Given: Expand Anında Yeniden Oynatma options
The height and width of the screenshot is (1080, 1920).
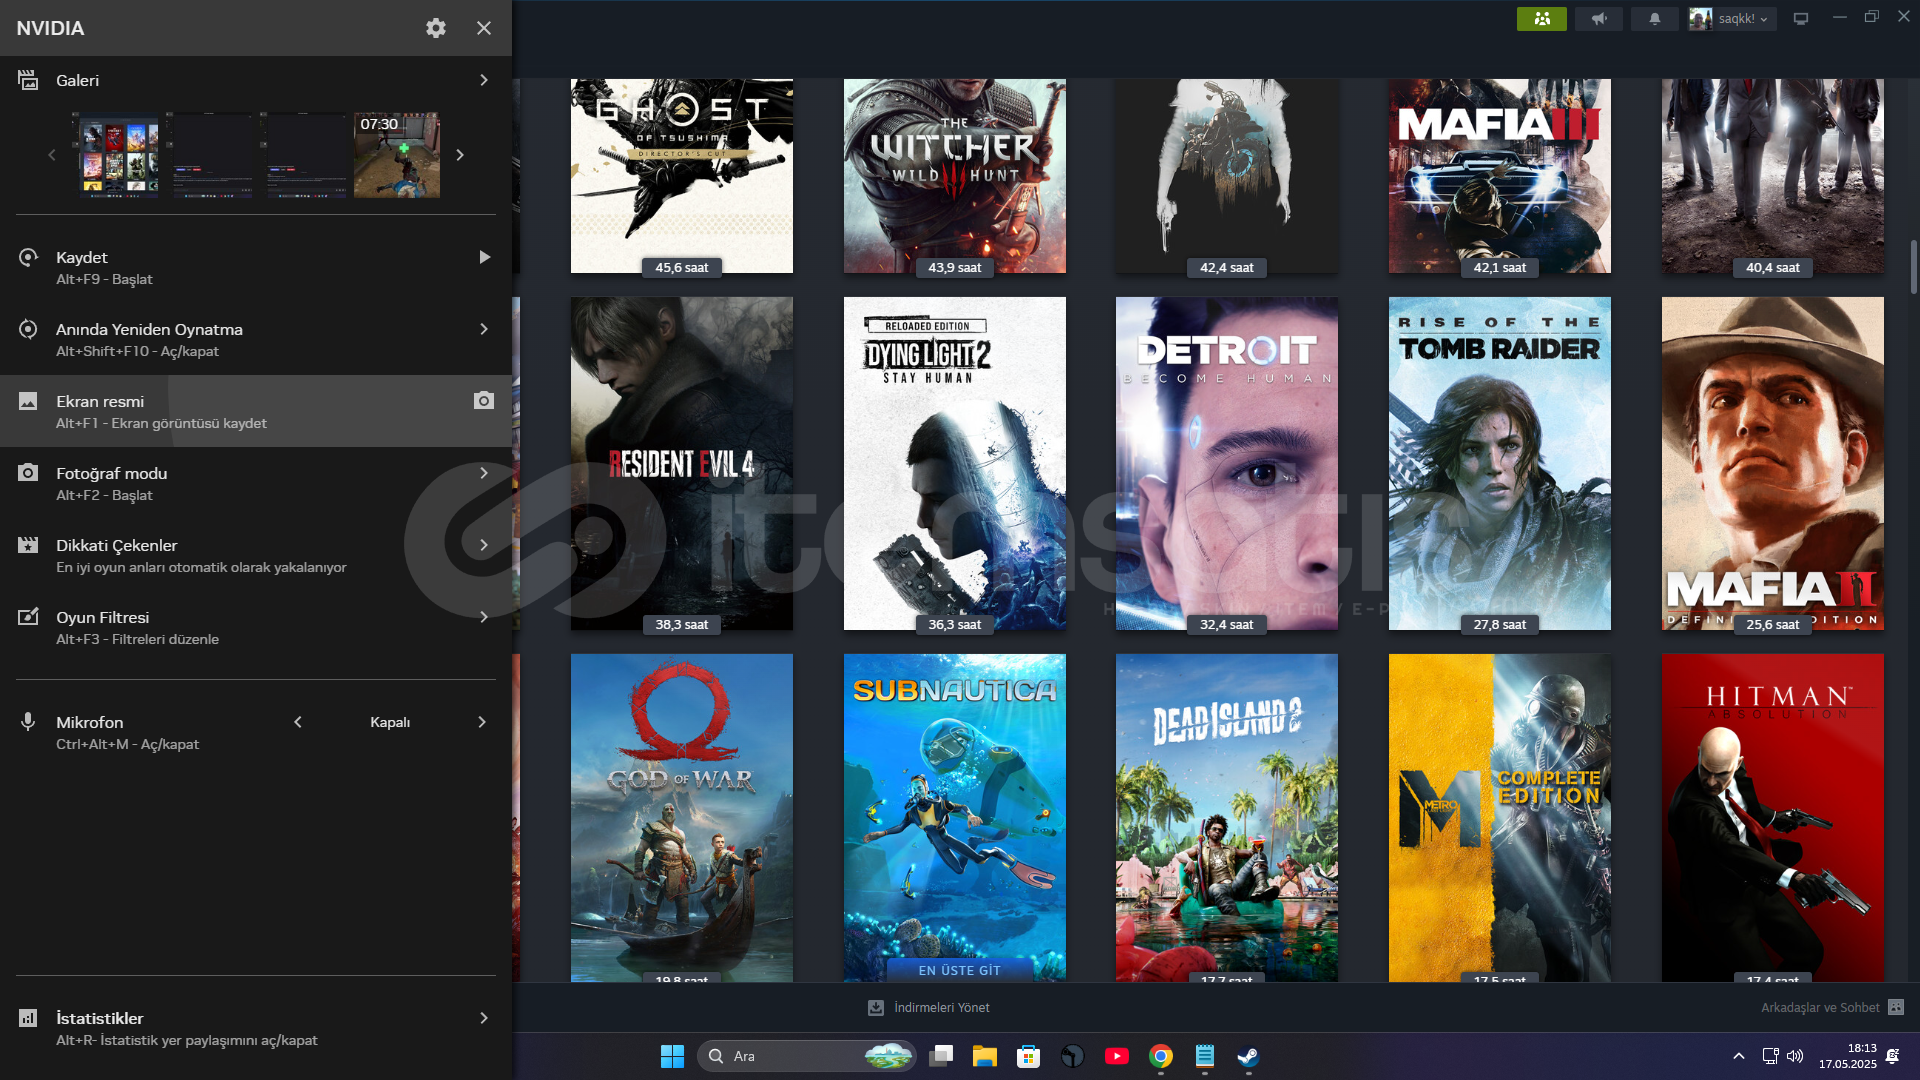Looking at the screenshot, I should pos(484,329).
